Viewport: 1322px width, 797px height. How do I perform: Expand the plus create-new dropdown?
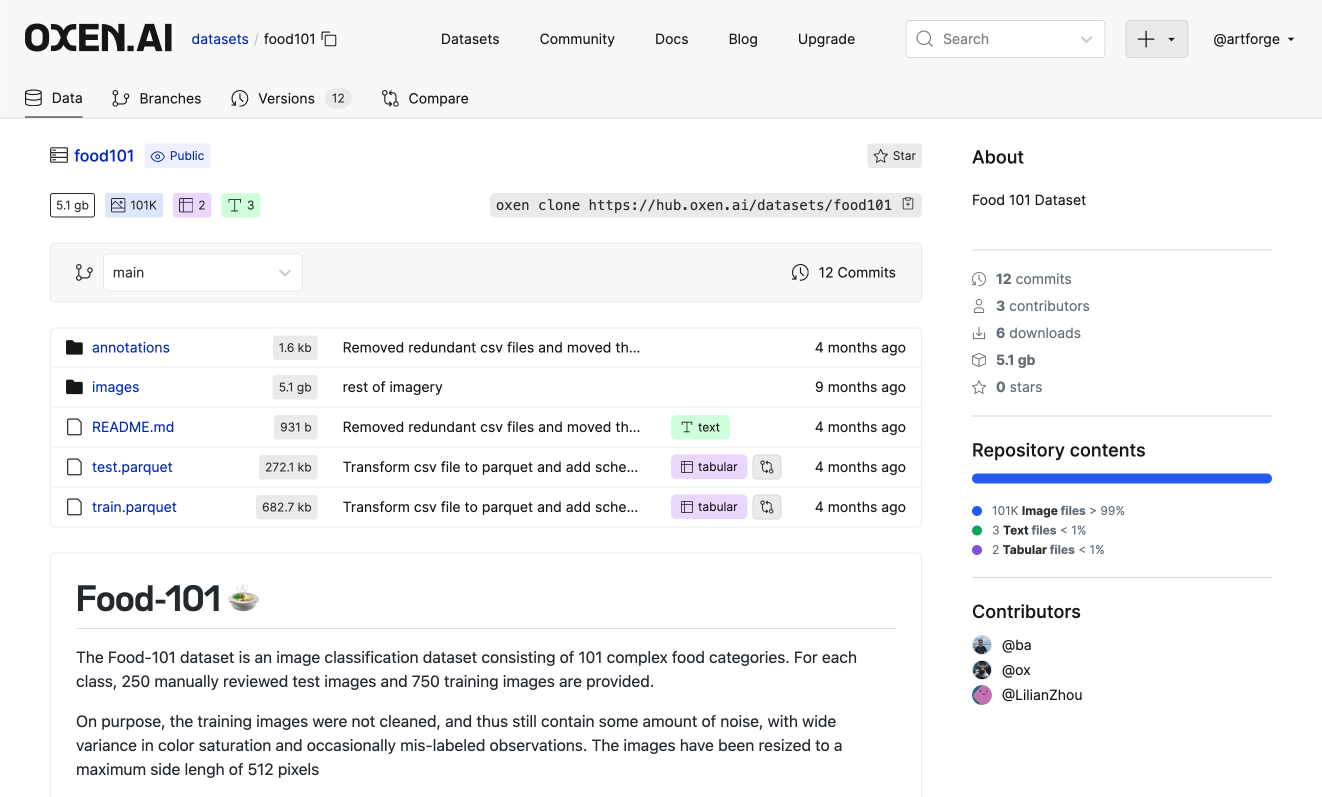1156,39
